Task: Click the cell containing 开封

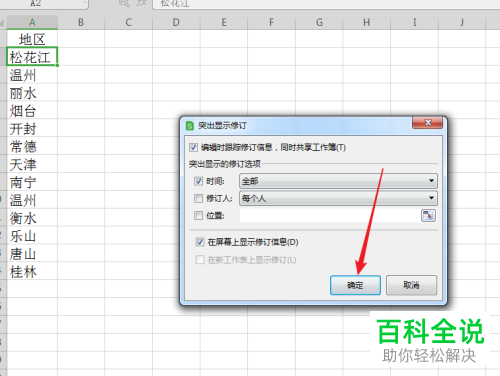Action: coord(32,128)
